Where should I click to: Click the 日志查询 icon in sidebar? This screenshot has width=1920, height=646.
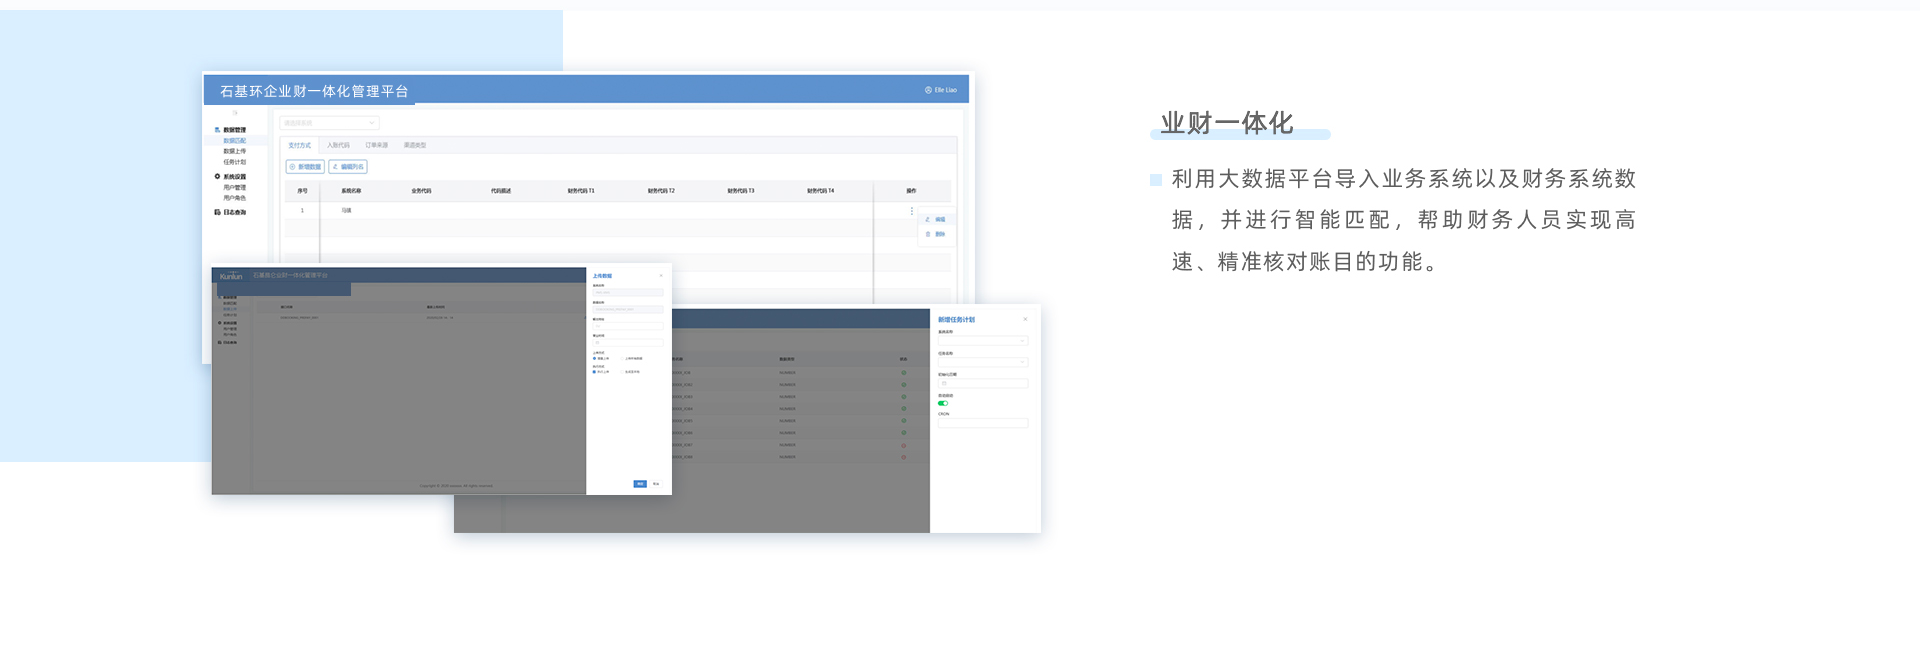(x=217, y=212)
